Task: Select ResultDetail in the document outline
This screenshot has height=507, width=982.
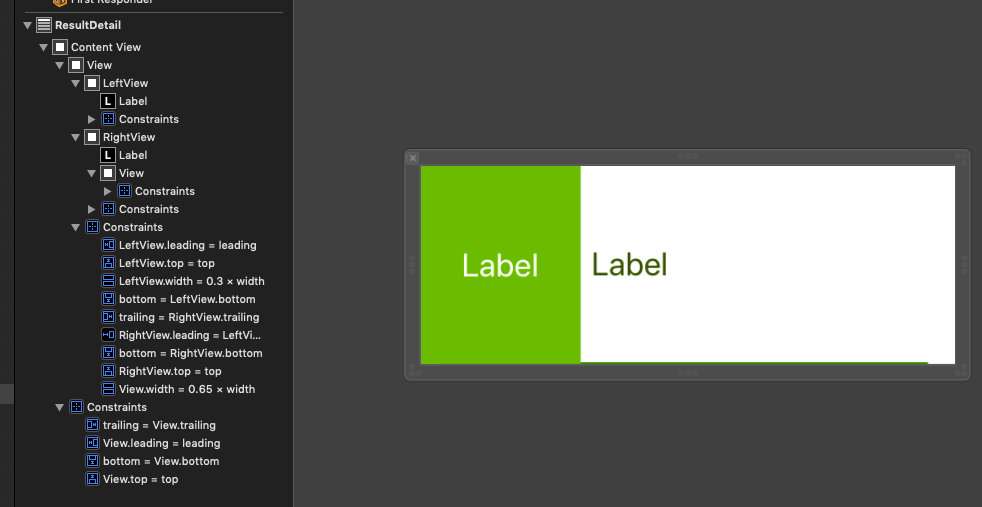Action: click(x=88, y=25)
